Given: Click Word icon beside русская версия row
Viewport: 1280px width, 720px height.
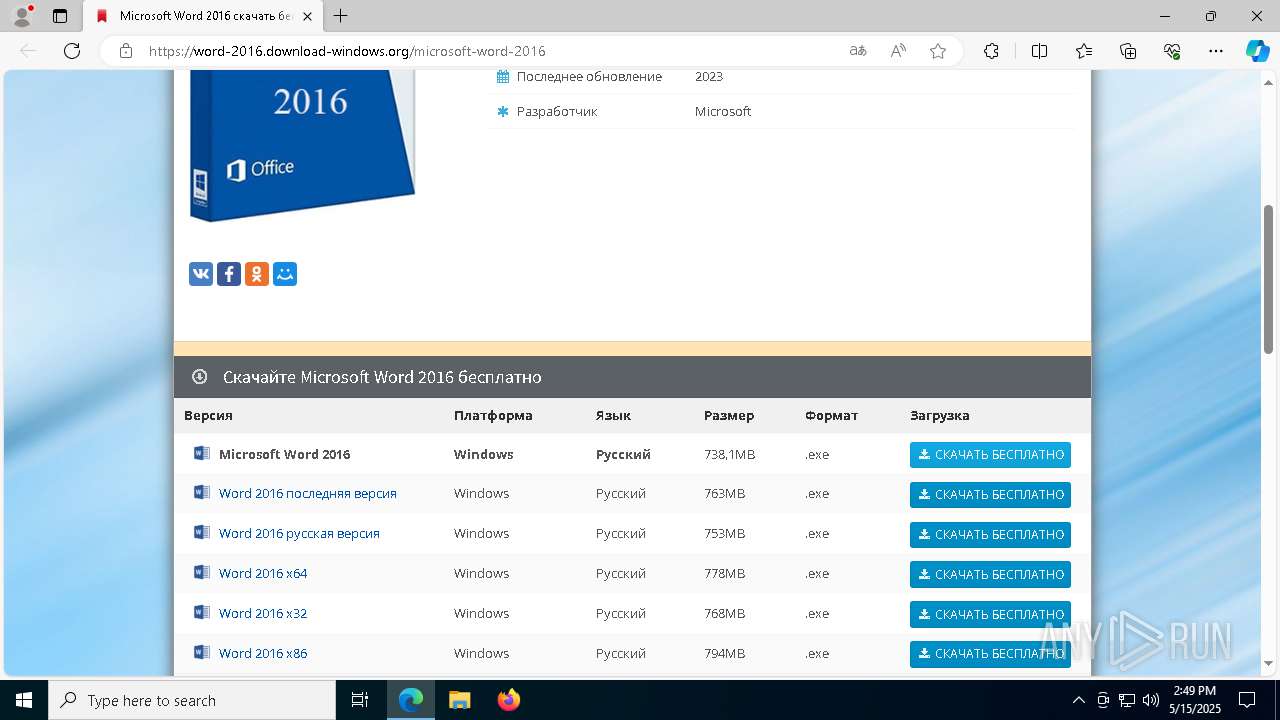Looking at the screenshot, I should click(202, 533).
